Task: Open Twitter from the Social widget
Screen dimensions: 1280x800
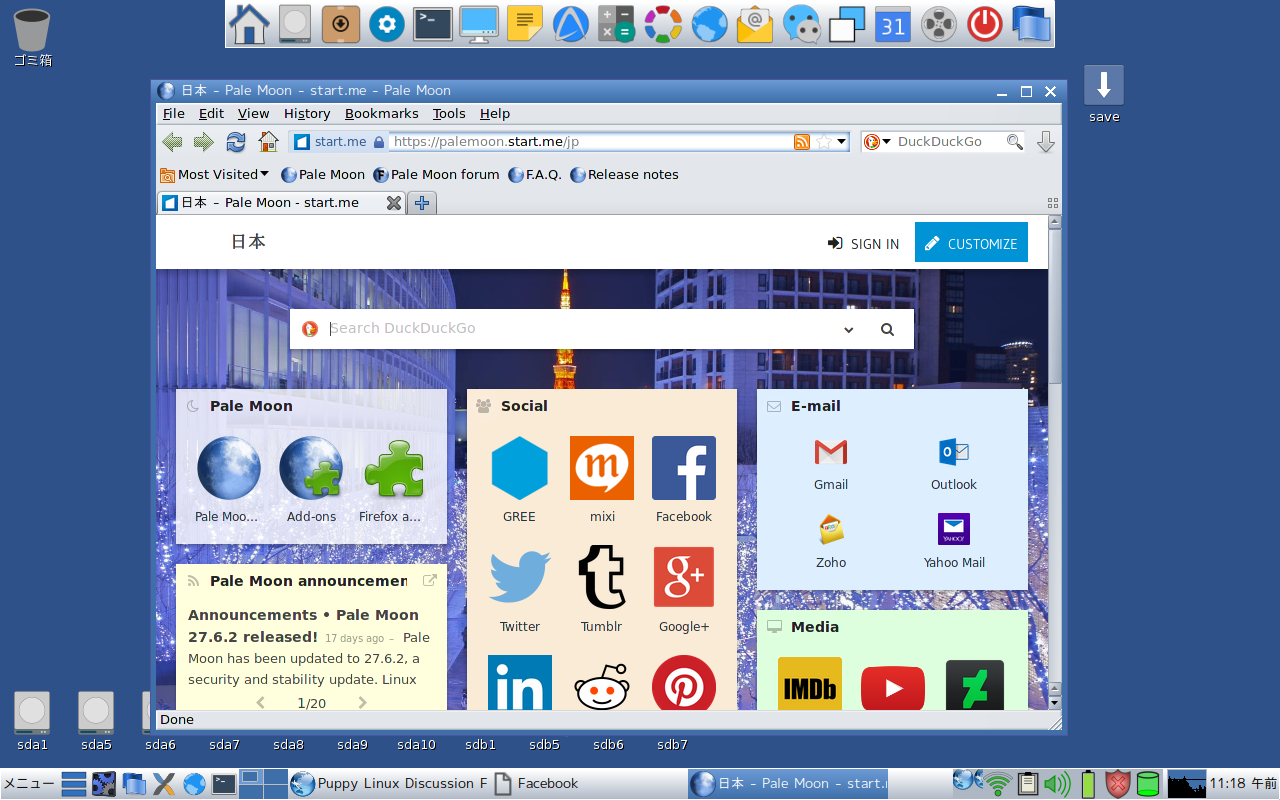Action: tap(519, 577)
